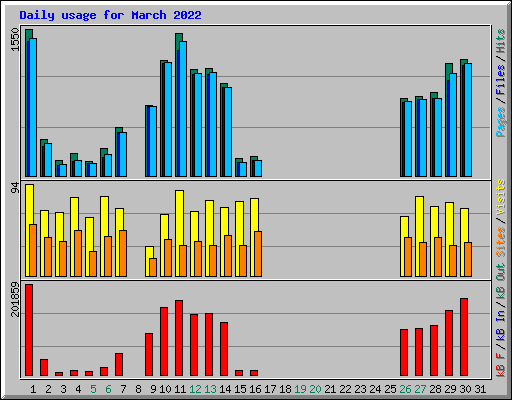Click the Sites legend label
This screenshot has height=400, width=512.
(501, 242)
